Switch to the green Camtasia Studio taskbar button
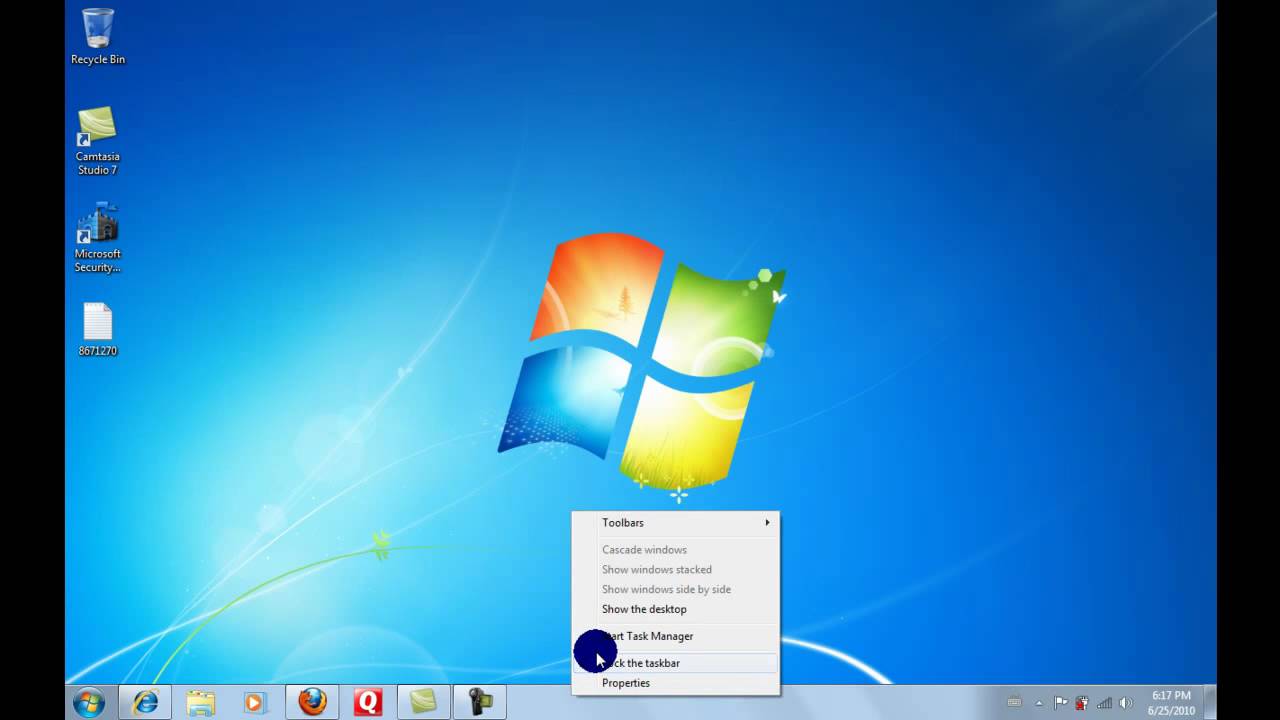Screen dimensions: 1280x720 click(x=424, y=702)
